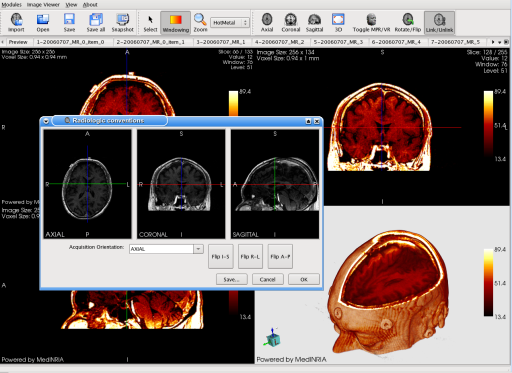512x373 pixels.
Task: Take a Snapshot of the view
Action: click(122, 22)
